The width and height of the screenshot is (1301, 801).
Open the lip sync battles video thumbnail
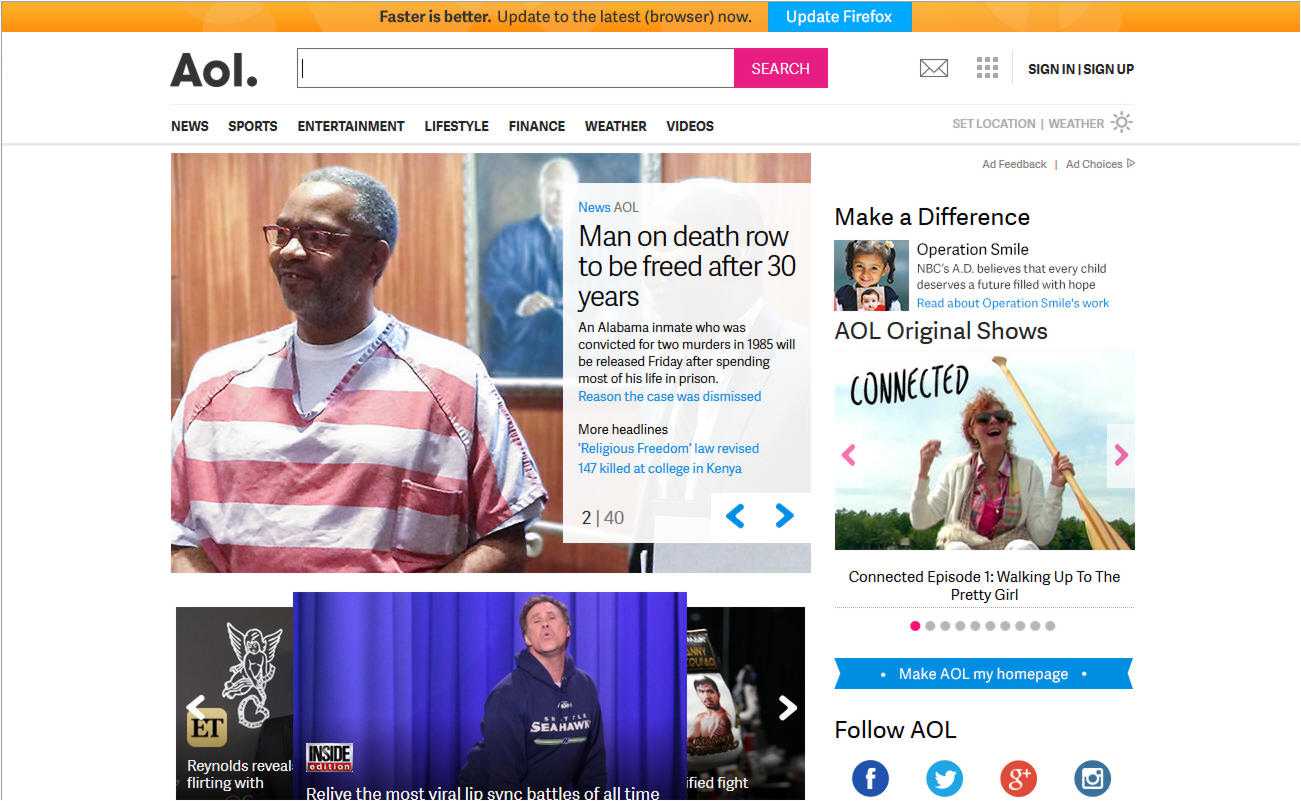tap(490, 696)
